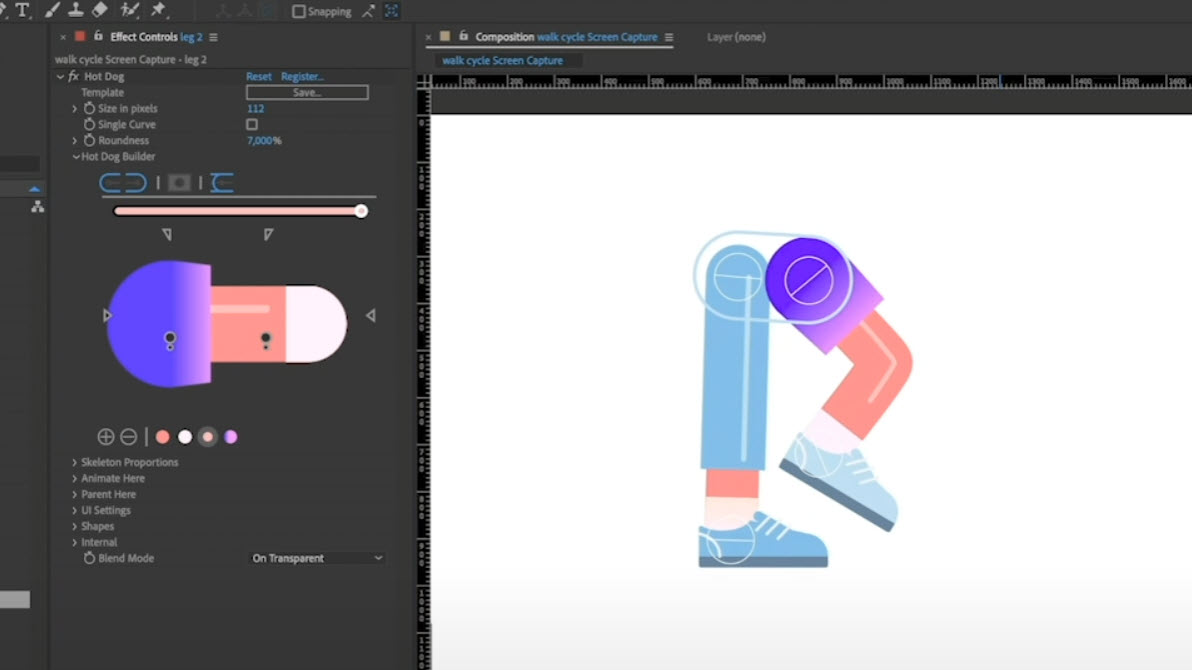The height and width of the screenshot is (670, 1192).
Task: Expand the Animate Here group
Action: pyautogui.click(x=74, y=478)
